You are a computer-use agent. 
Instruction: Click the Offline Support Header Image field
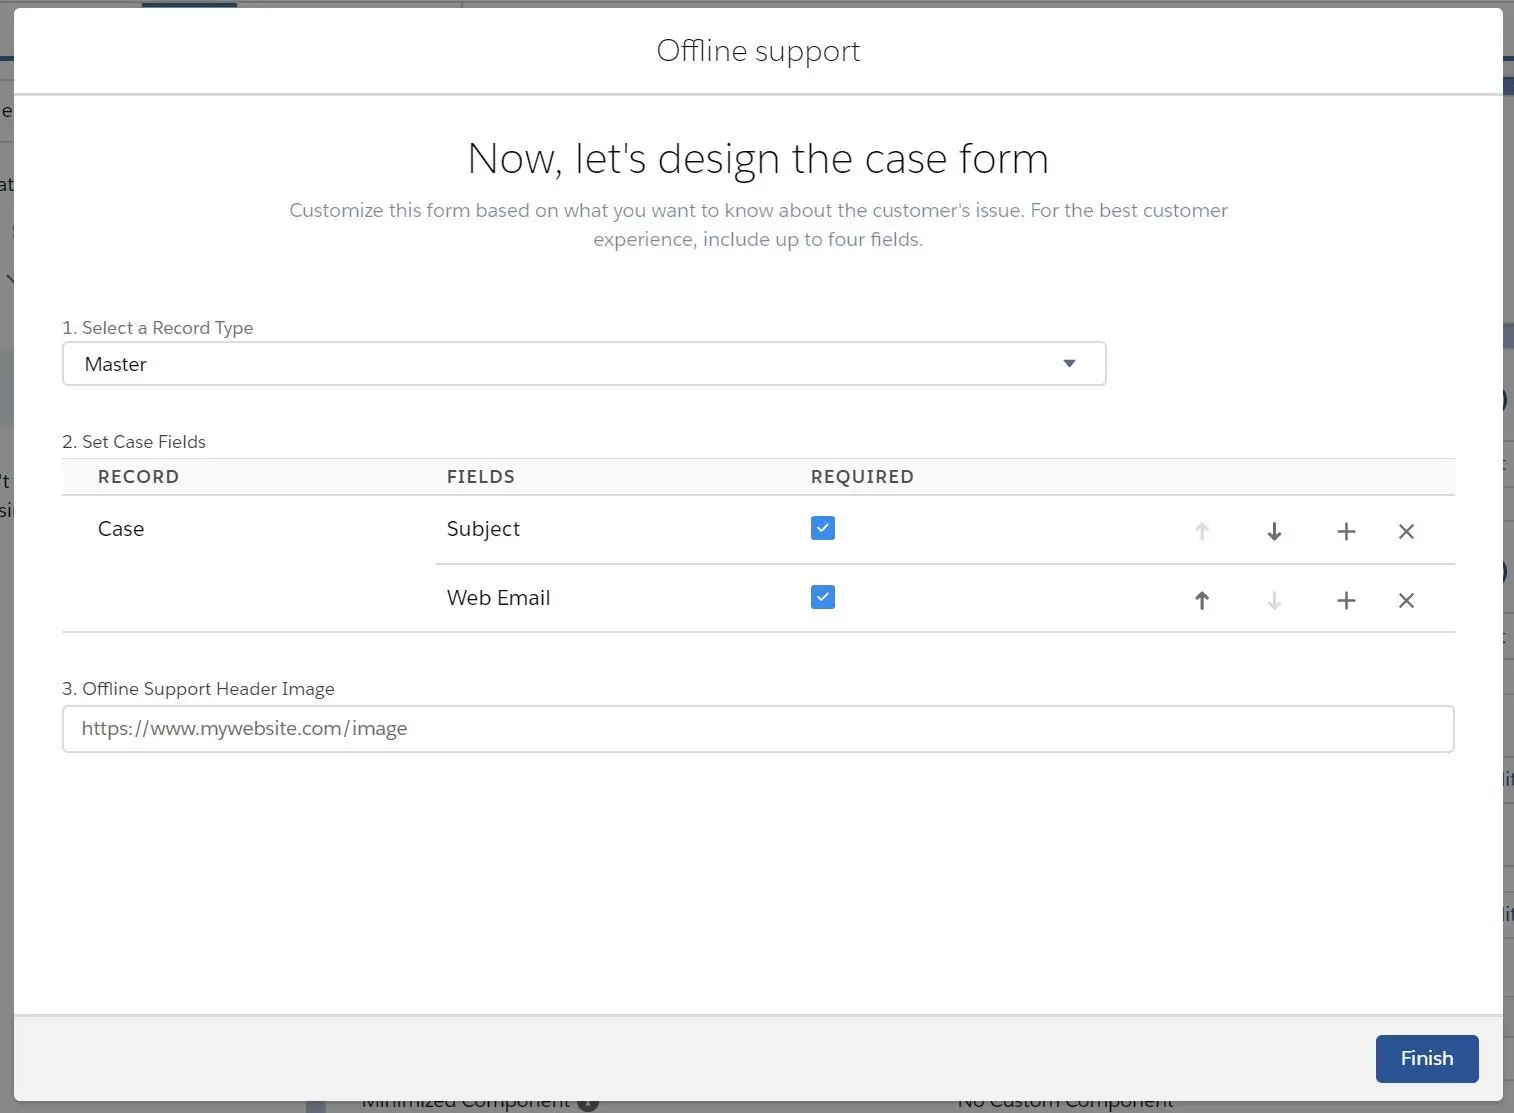[x=758, y=729]
